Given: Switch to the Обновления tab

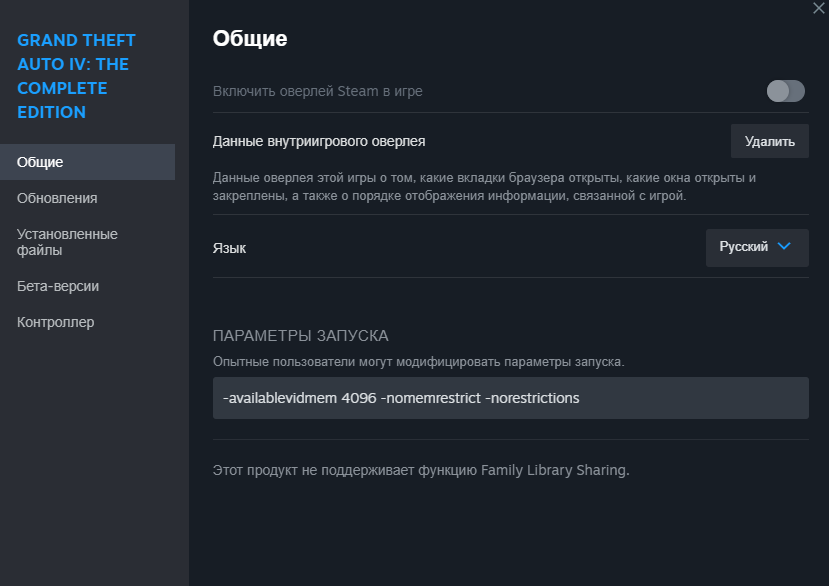Looking at the screenshot, I should pyautogui.click(x=57, y=198).
